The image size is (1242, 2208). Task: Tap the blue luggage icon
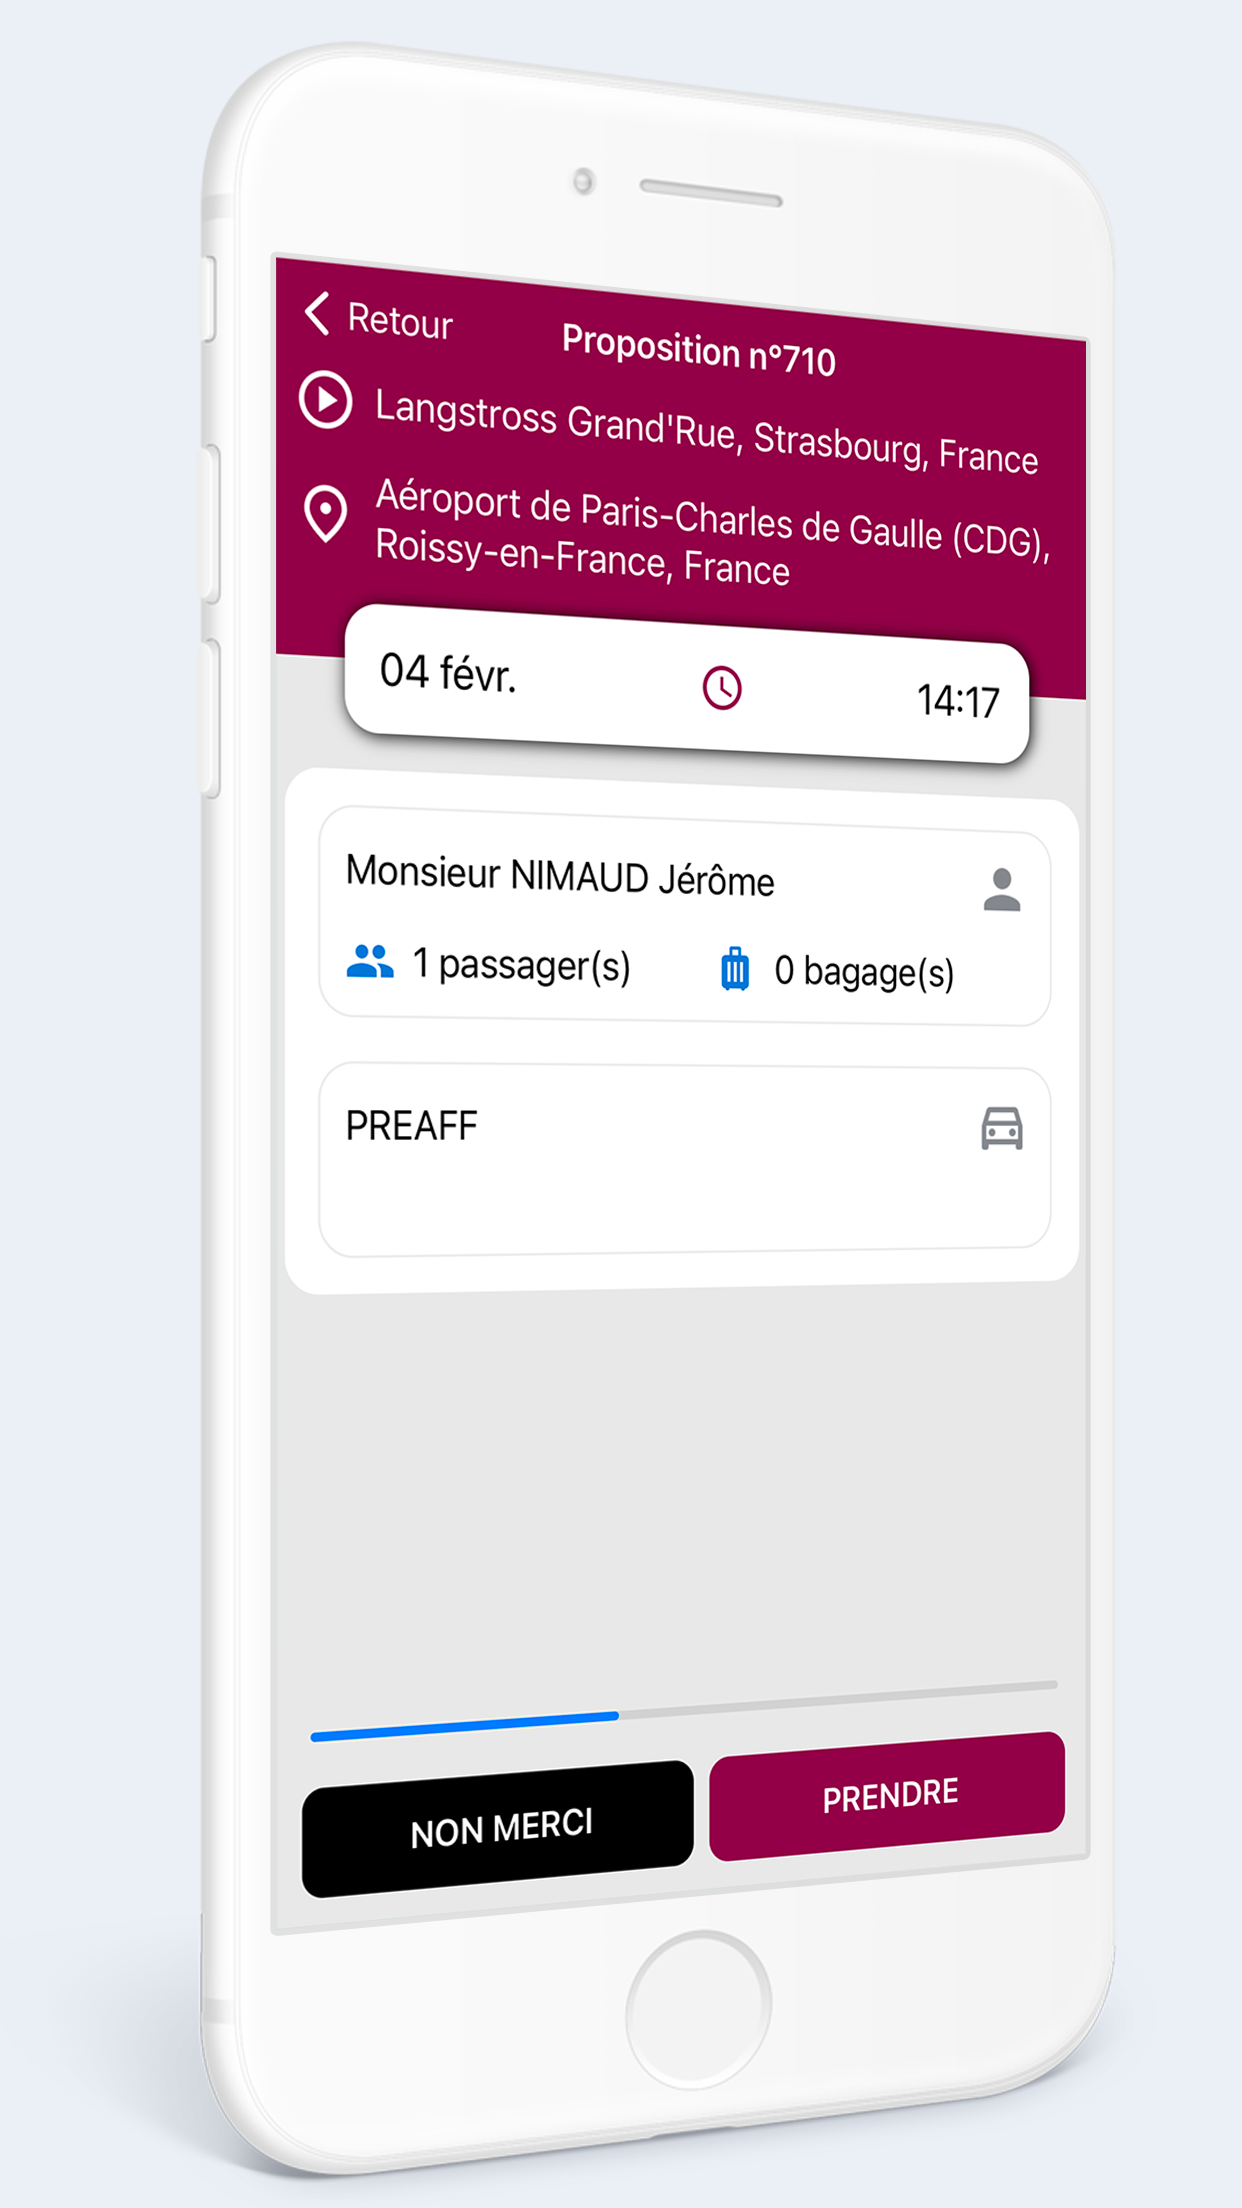click(x=735, y=968)
